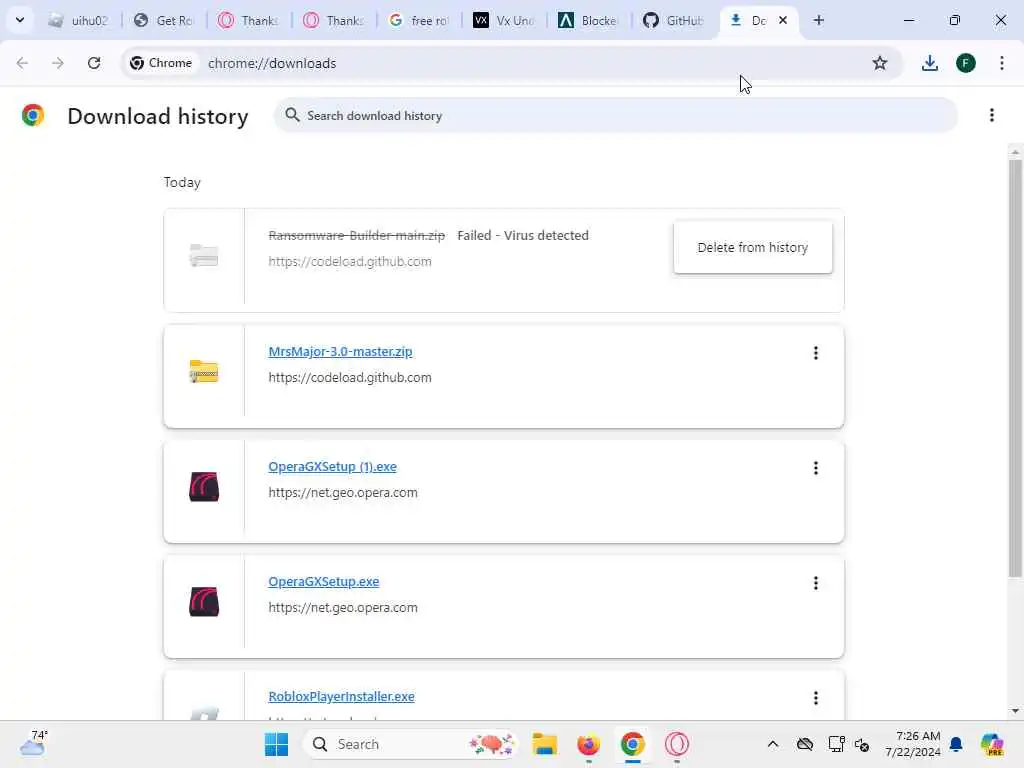1024x768 pixels.
Task: Open the OperaGXSetup.exe link
Action: (x=324, y=581)
